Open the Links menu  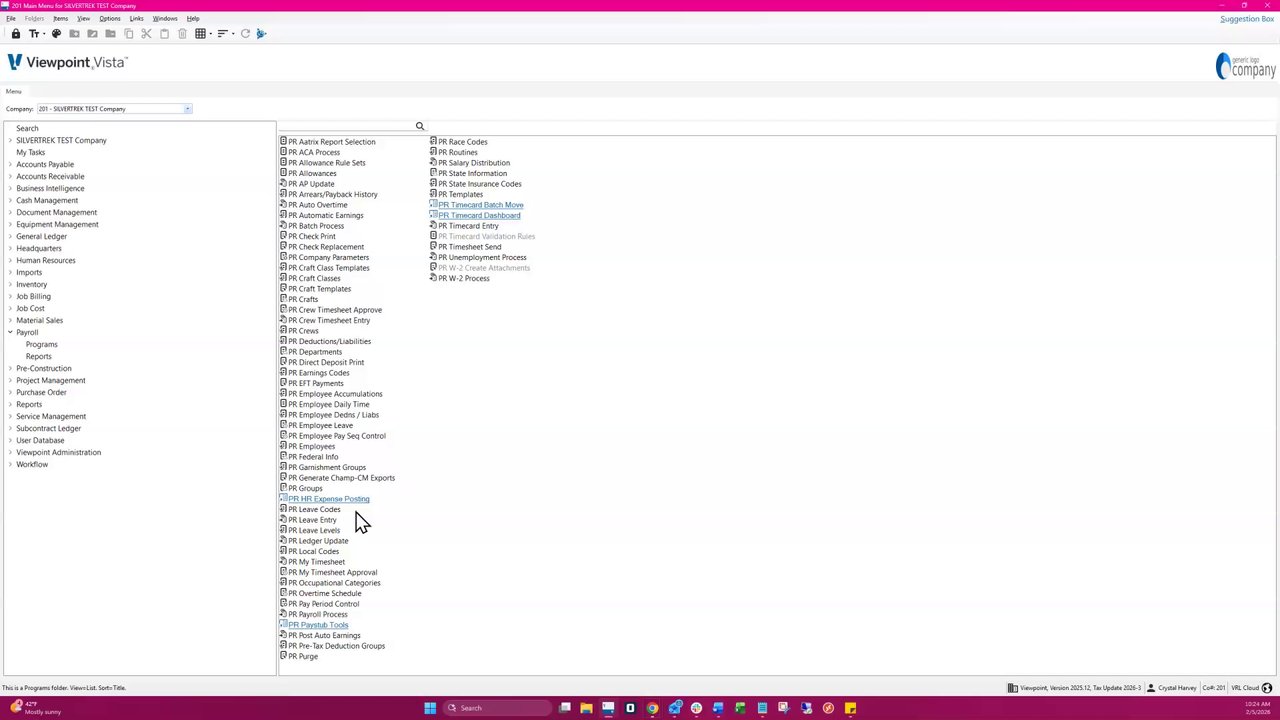coord(136,18)
